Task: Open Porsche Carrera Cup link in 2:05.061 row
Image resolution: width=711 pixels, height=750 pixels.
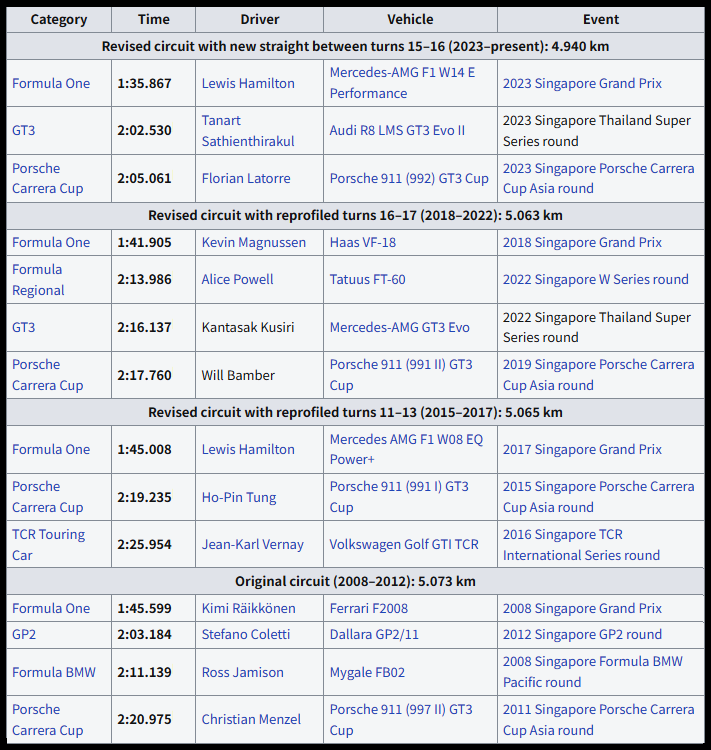Action: pos(47,178)
